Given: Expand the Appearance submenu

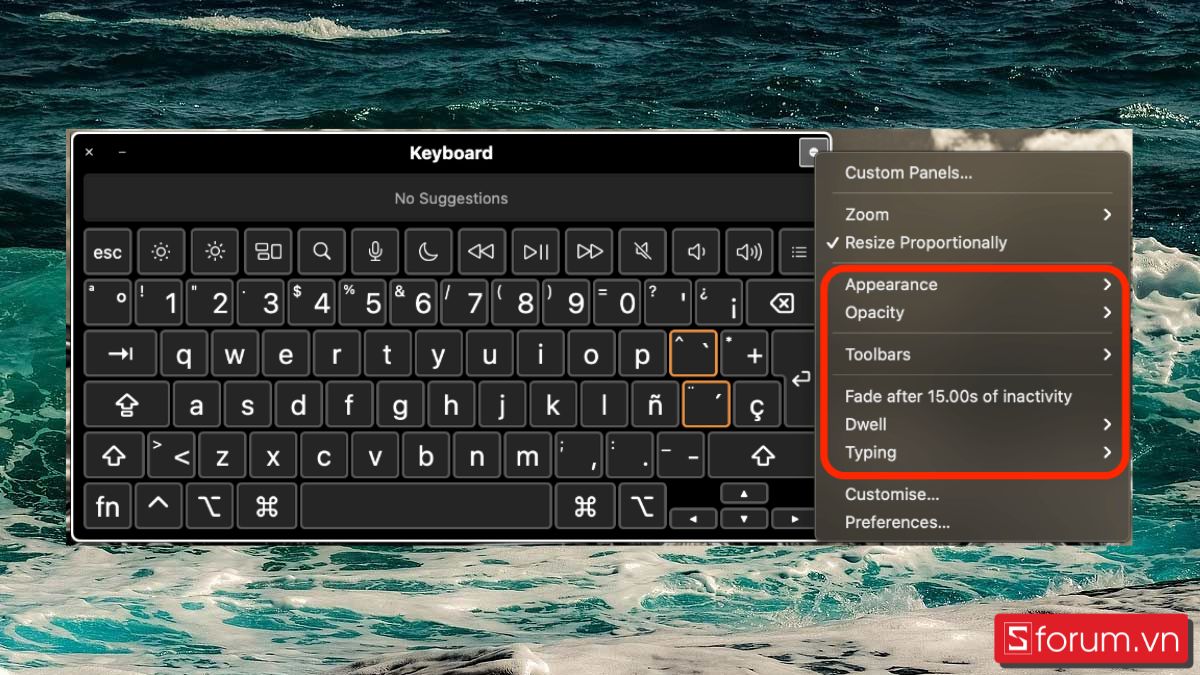Looking at the screenshot, I should (972, 285).
